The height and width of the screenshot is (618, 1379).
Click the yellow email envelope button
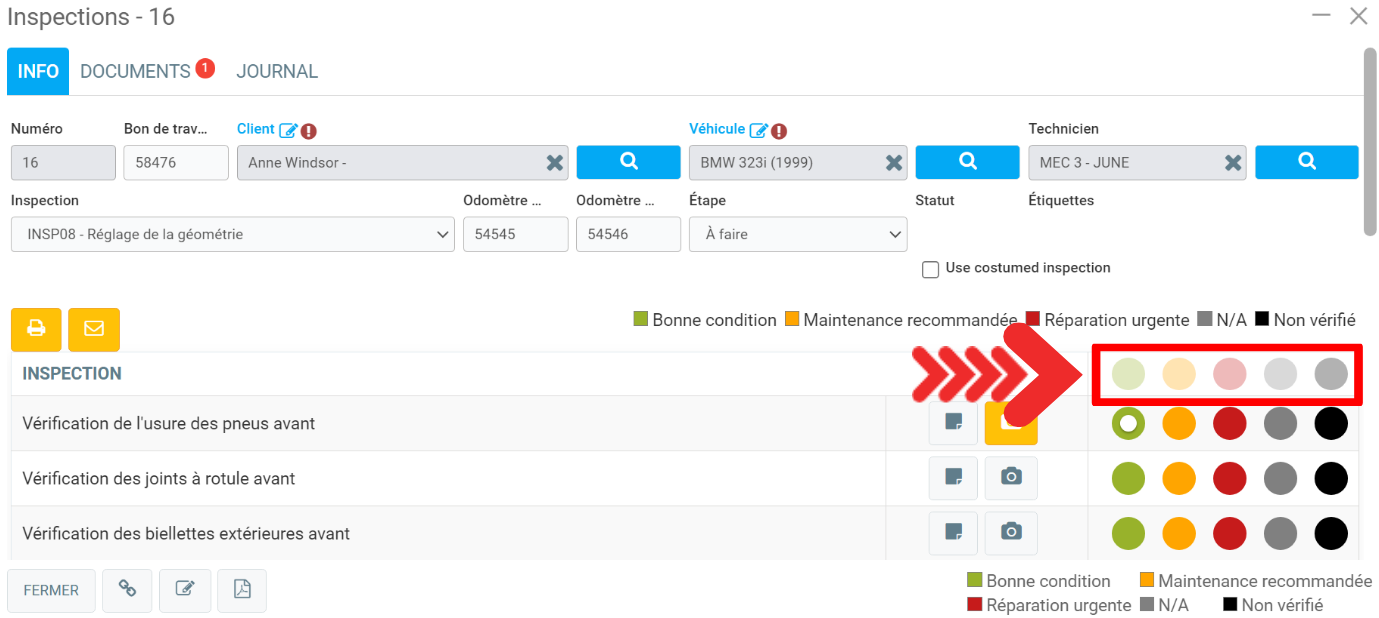(x=94, y=329)
